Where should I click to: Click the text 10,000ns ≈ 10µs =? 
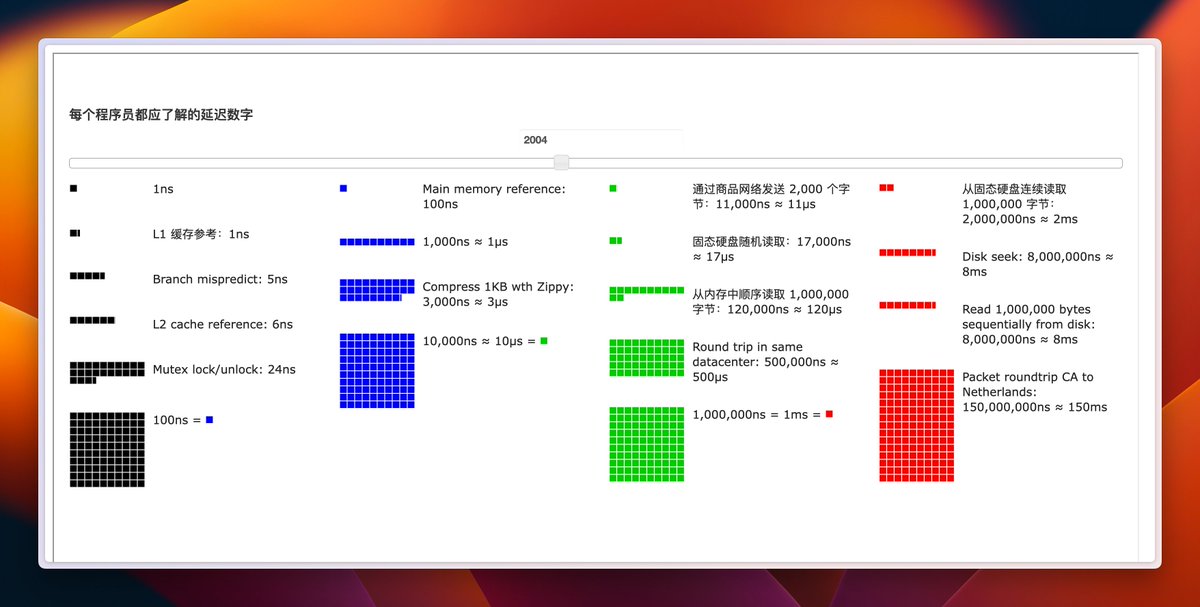pyautogui.click(x=479, y=341)
